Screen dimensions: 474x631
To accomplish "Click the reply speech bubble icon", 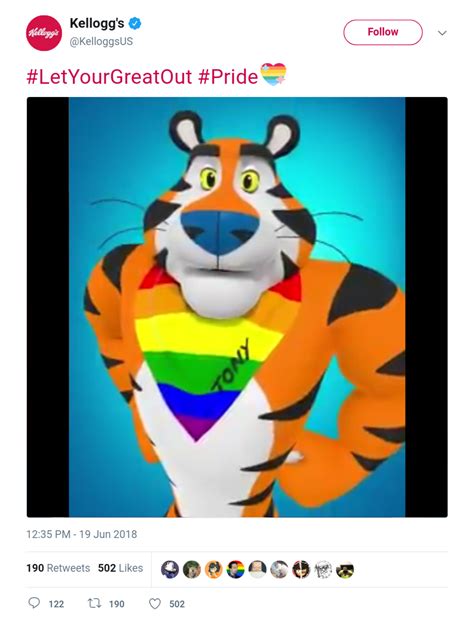I will (x=34, y=603).
